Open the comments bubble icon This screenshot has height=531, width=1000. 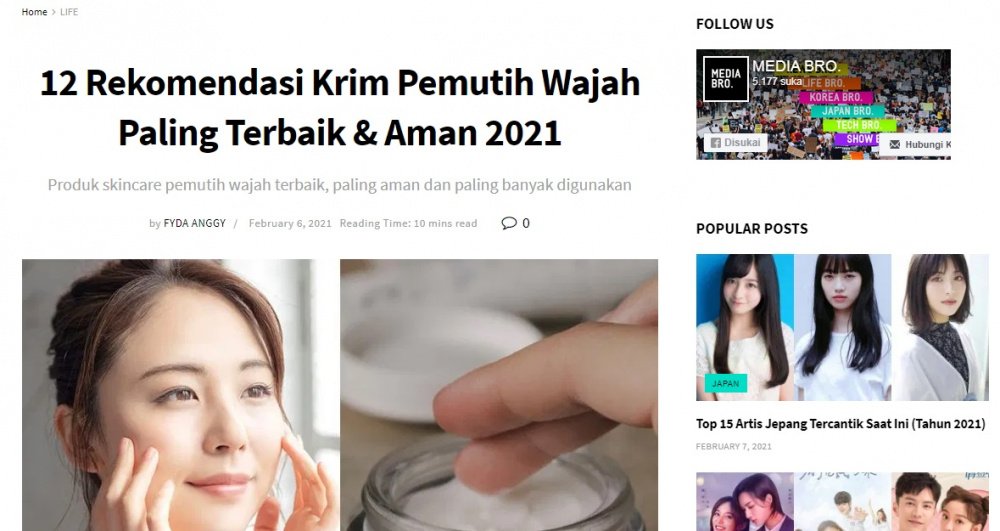[508, 223]
